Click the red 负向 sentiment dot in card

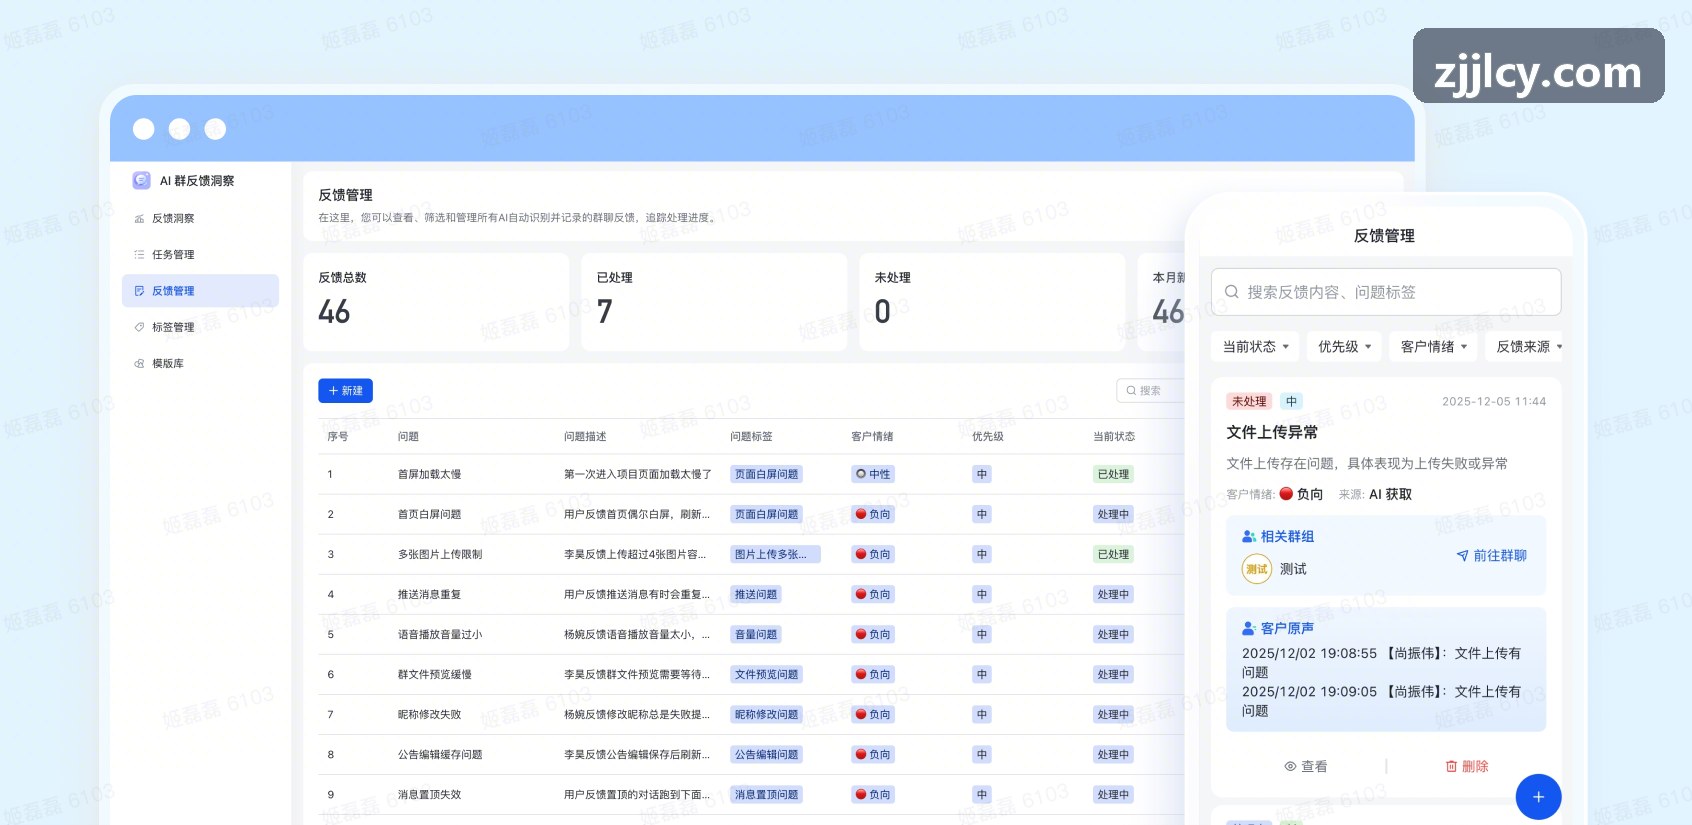click(x=1286, y=494)
